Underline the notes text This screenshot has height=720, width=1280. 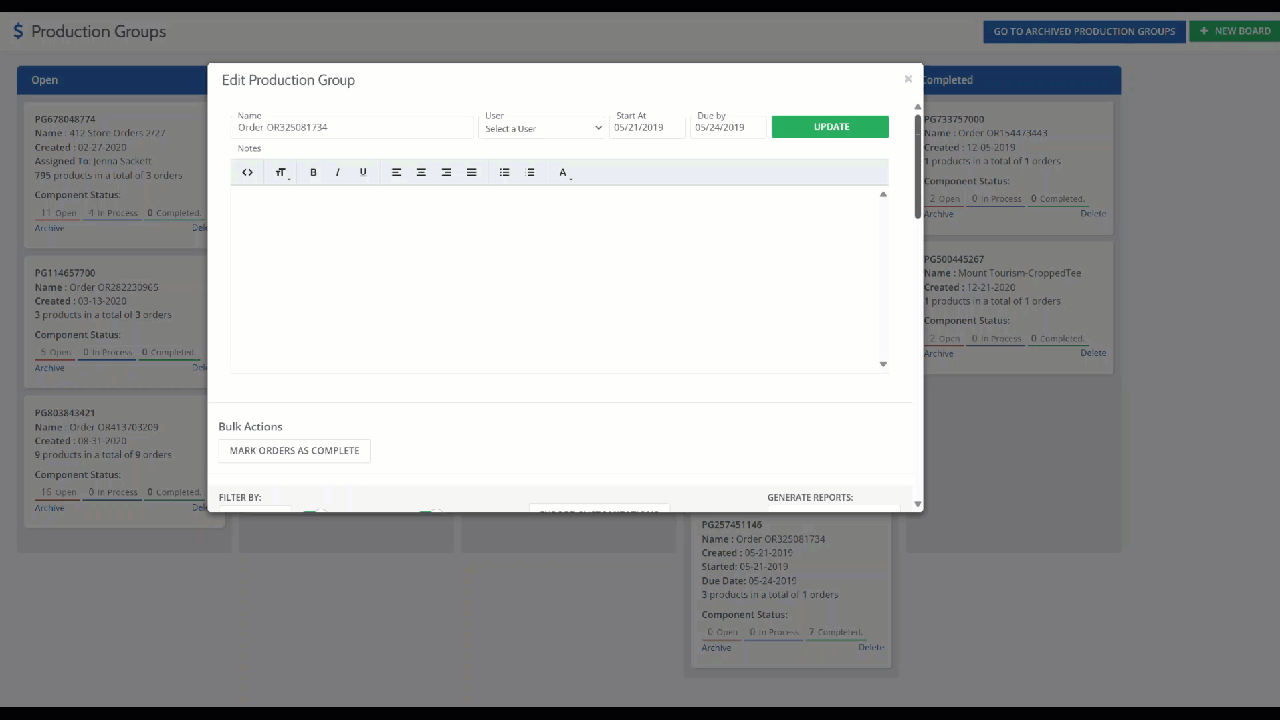click(x=363, y=173)
